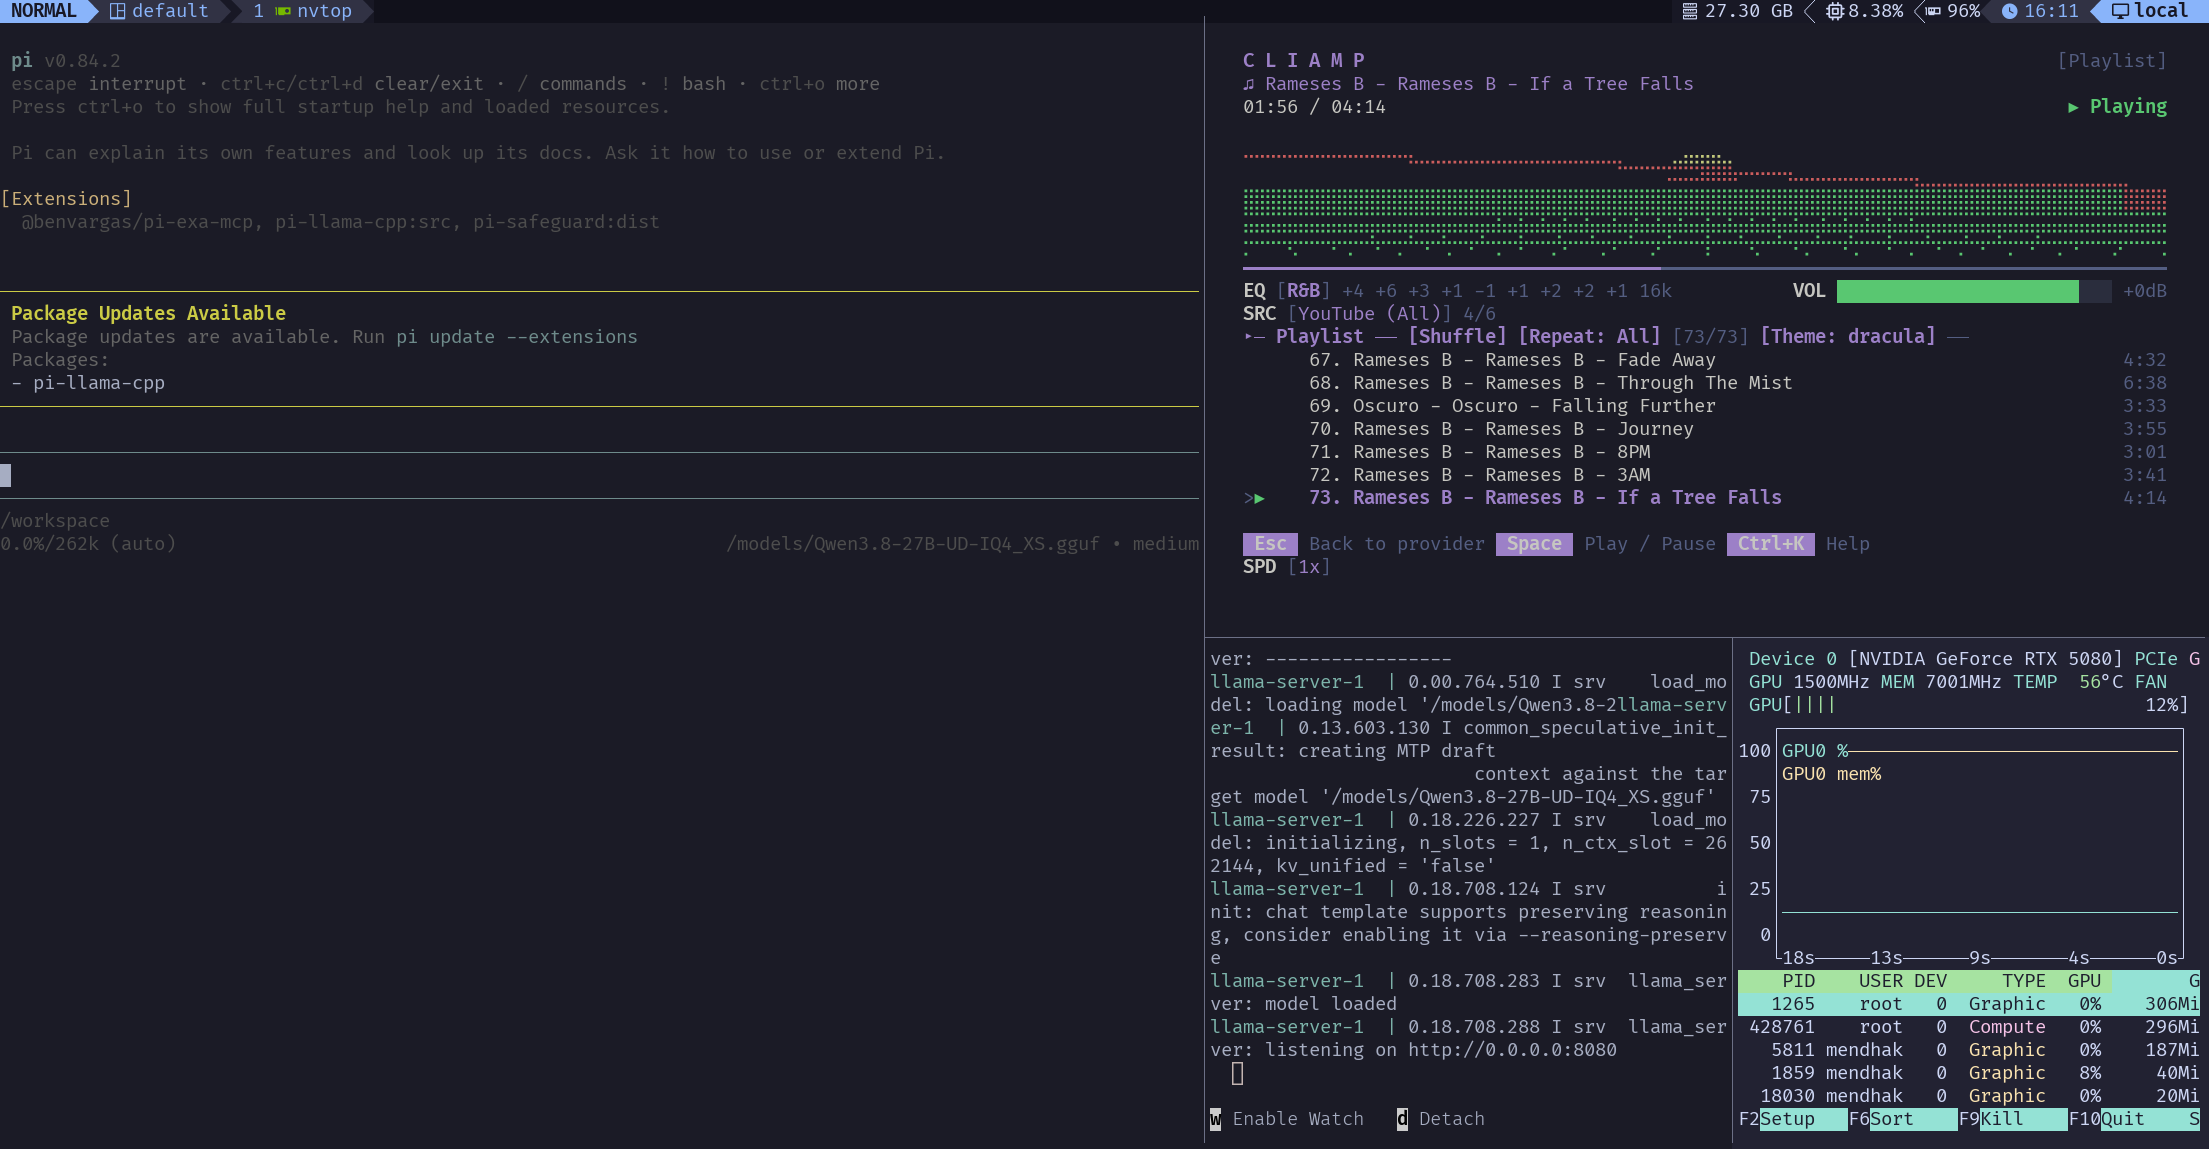Change the dracula theme selector

click(1847, 337)
